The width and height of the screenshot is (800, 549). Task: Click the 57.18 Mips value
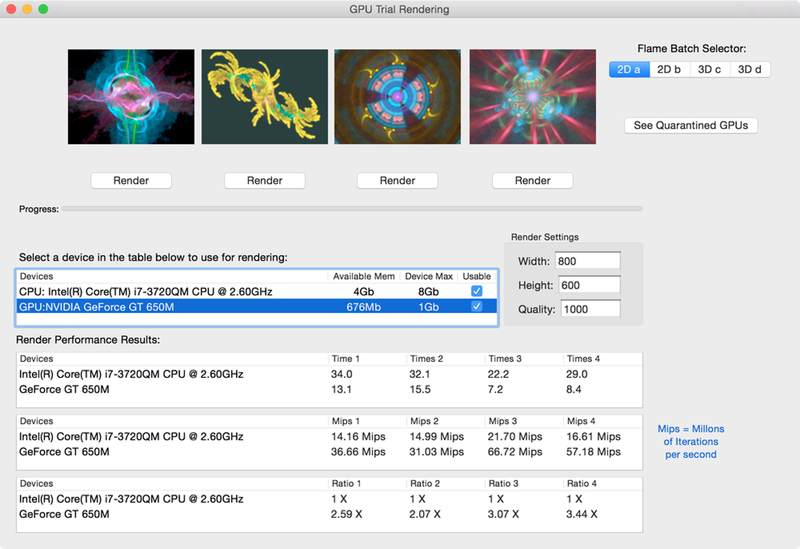593,452
